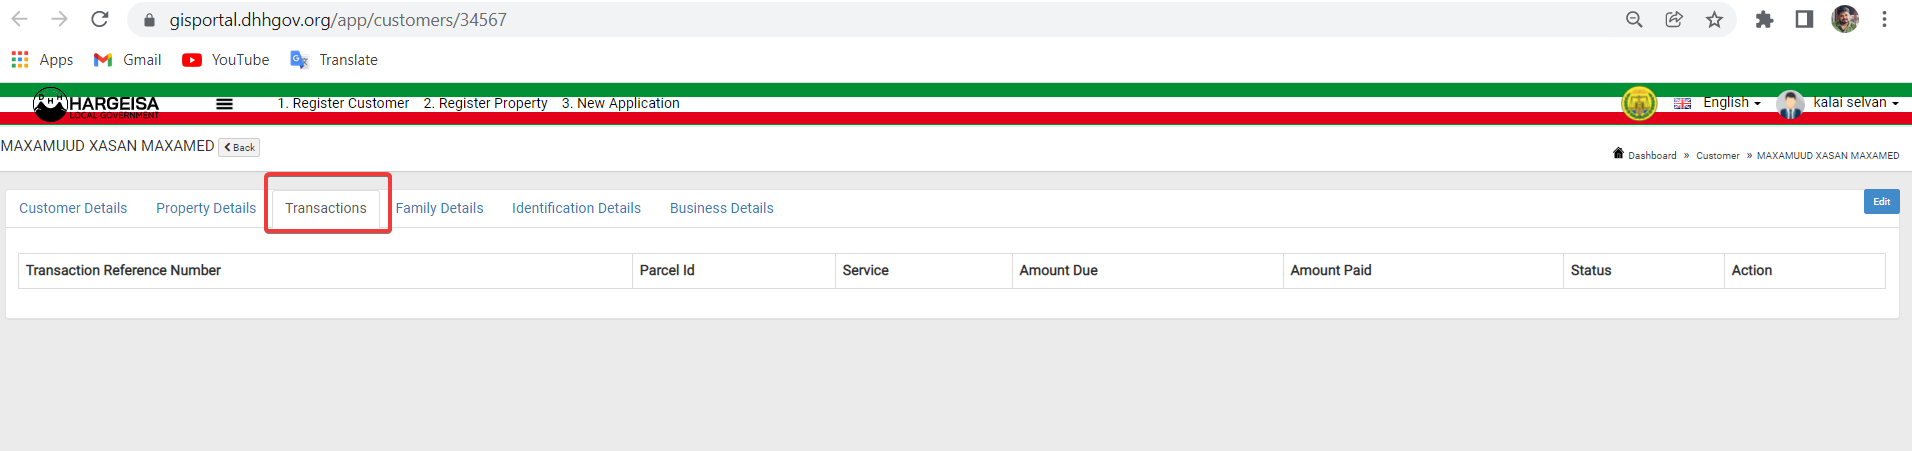Image resolution: width=1912 pixels, height=451 pixels.
Task: Open Chrome's three-dot menu
Action: tap(1884, 20)
